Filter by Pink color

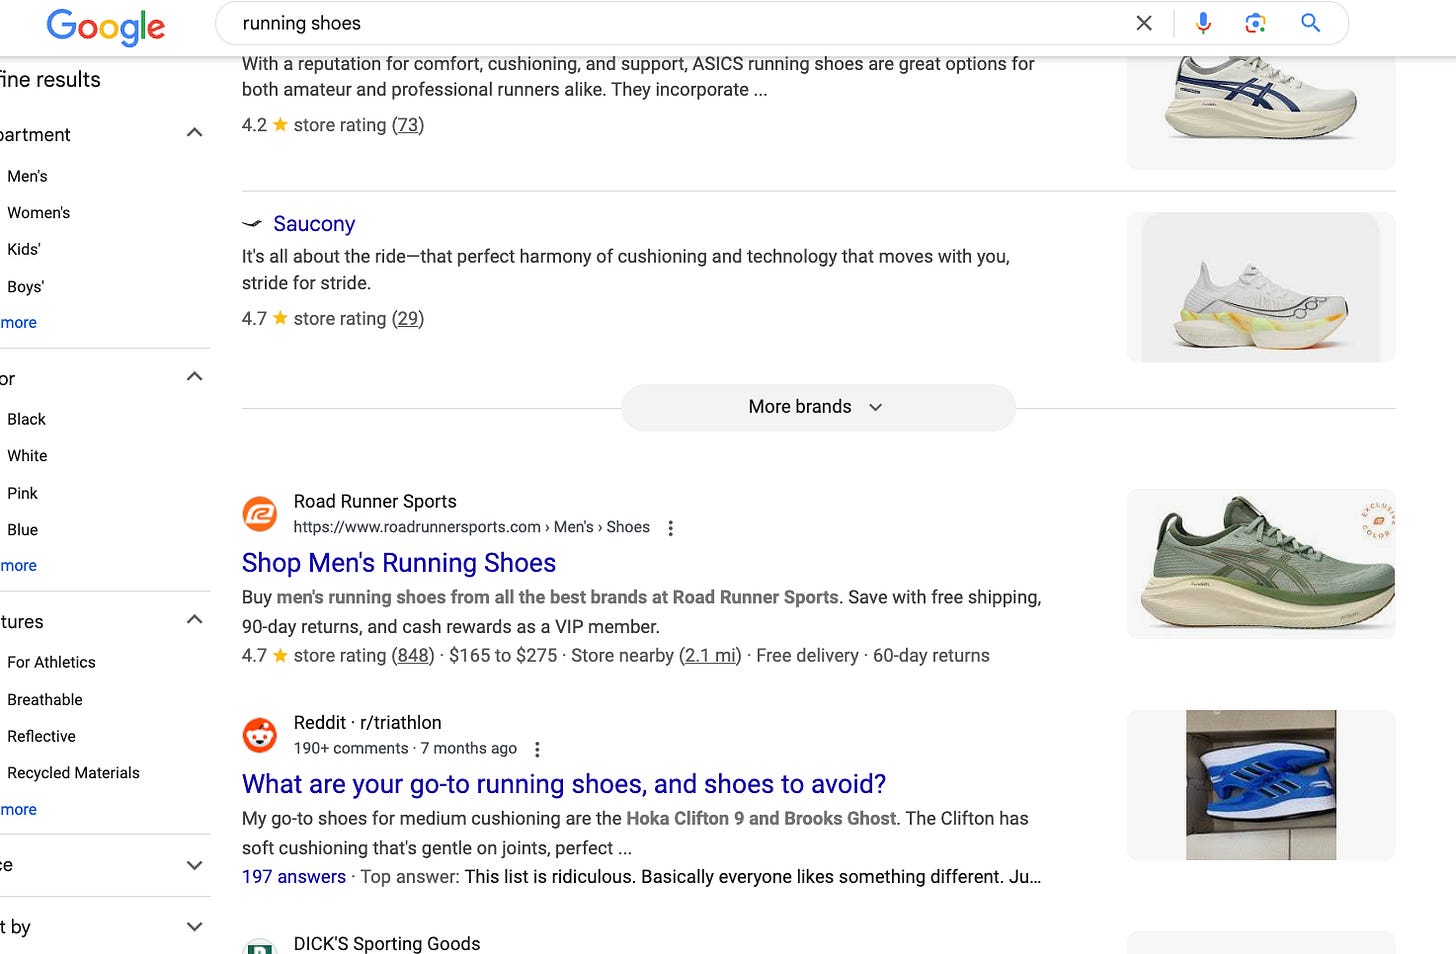coord(22,493)
